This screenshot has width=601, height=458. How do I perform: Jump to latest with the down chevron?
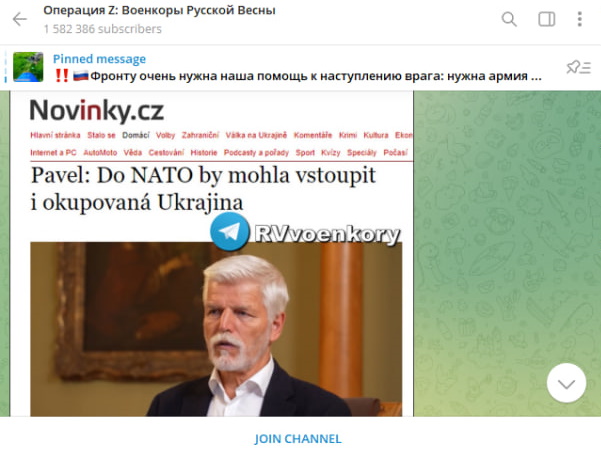click(566, 383)
